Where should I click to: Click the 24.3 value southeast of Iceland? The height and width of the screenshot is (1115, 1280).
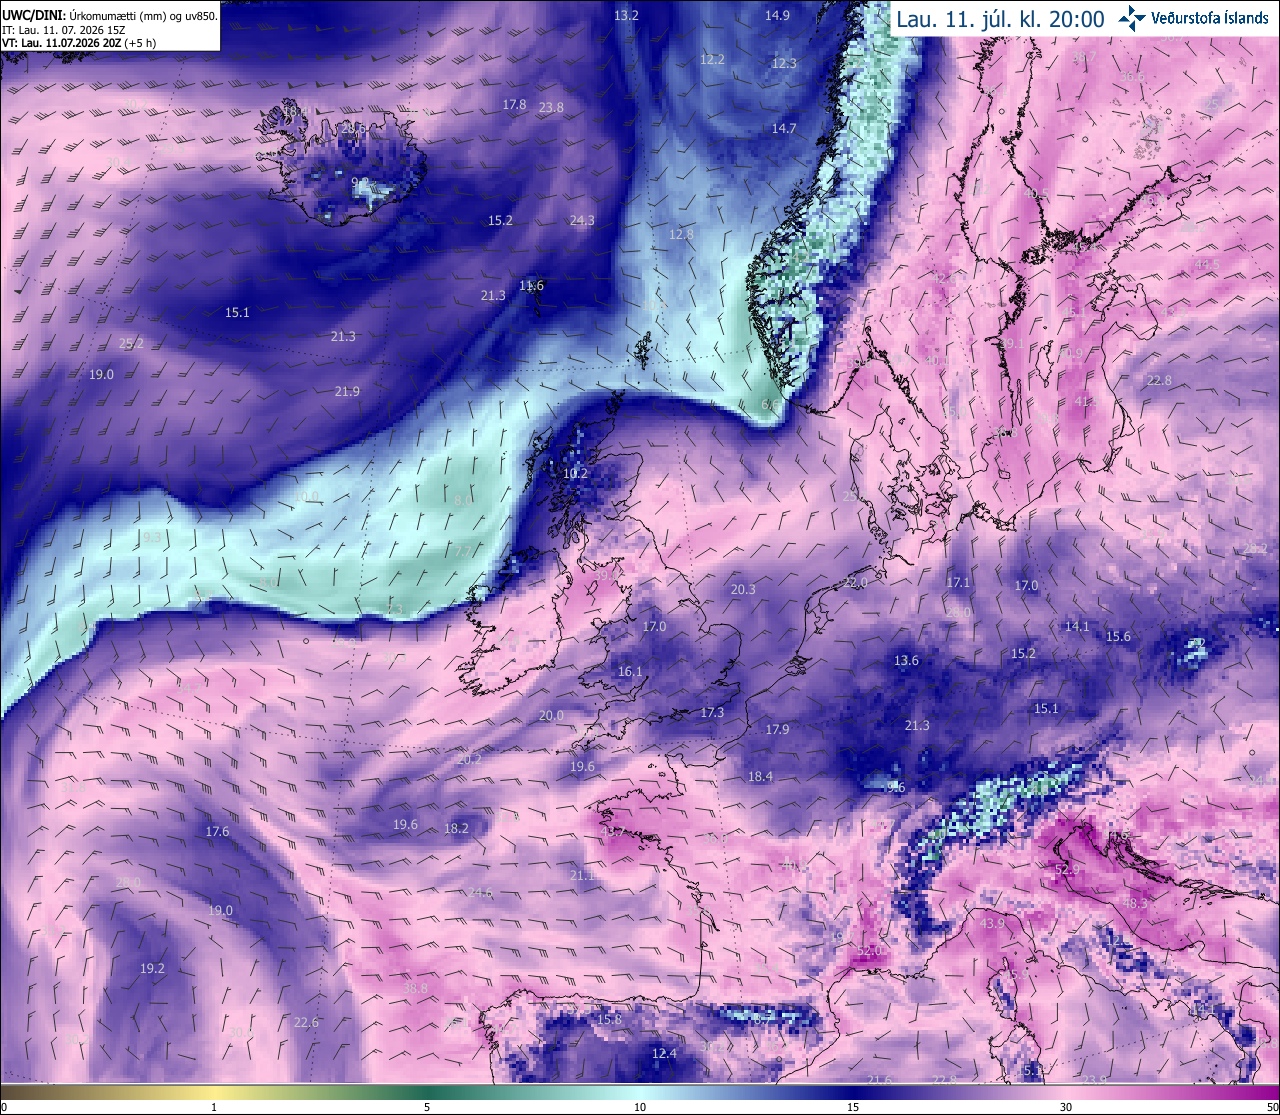(582, 220)
